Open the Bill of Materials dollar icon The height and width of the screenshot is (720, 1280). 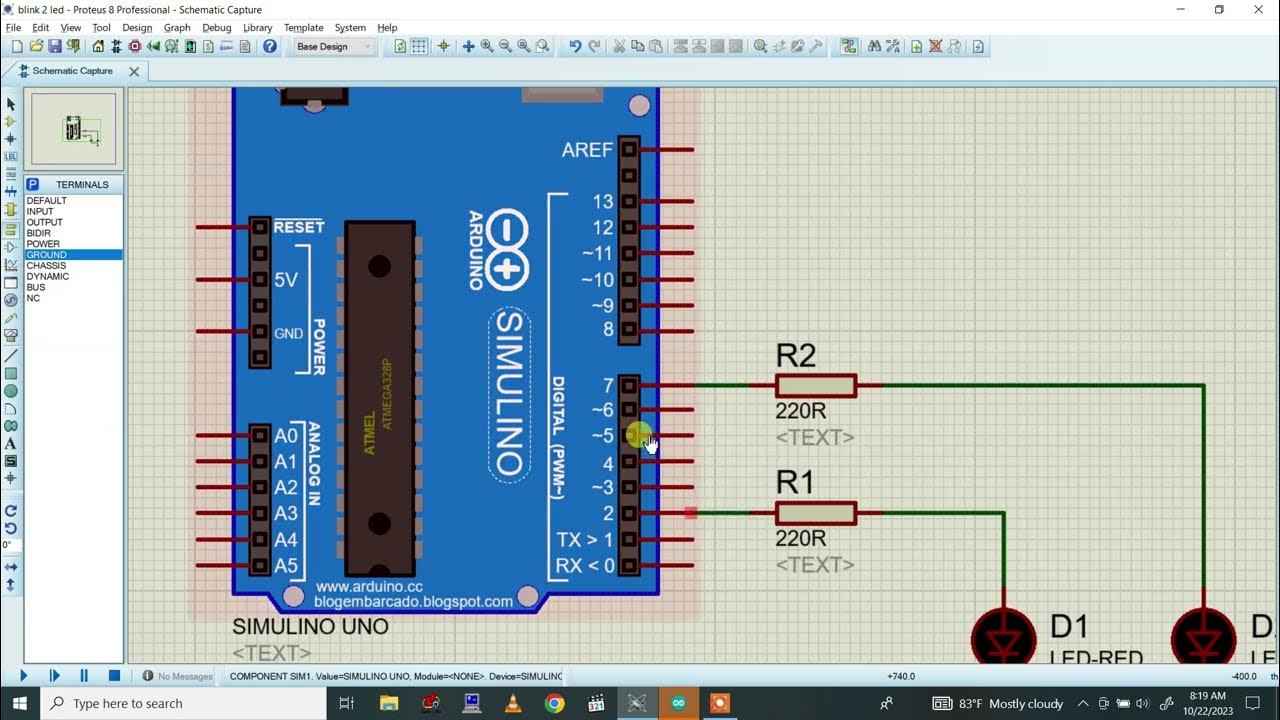click(x=208, y=46)
